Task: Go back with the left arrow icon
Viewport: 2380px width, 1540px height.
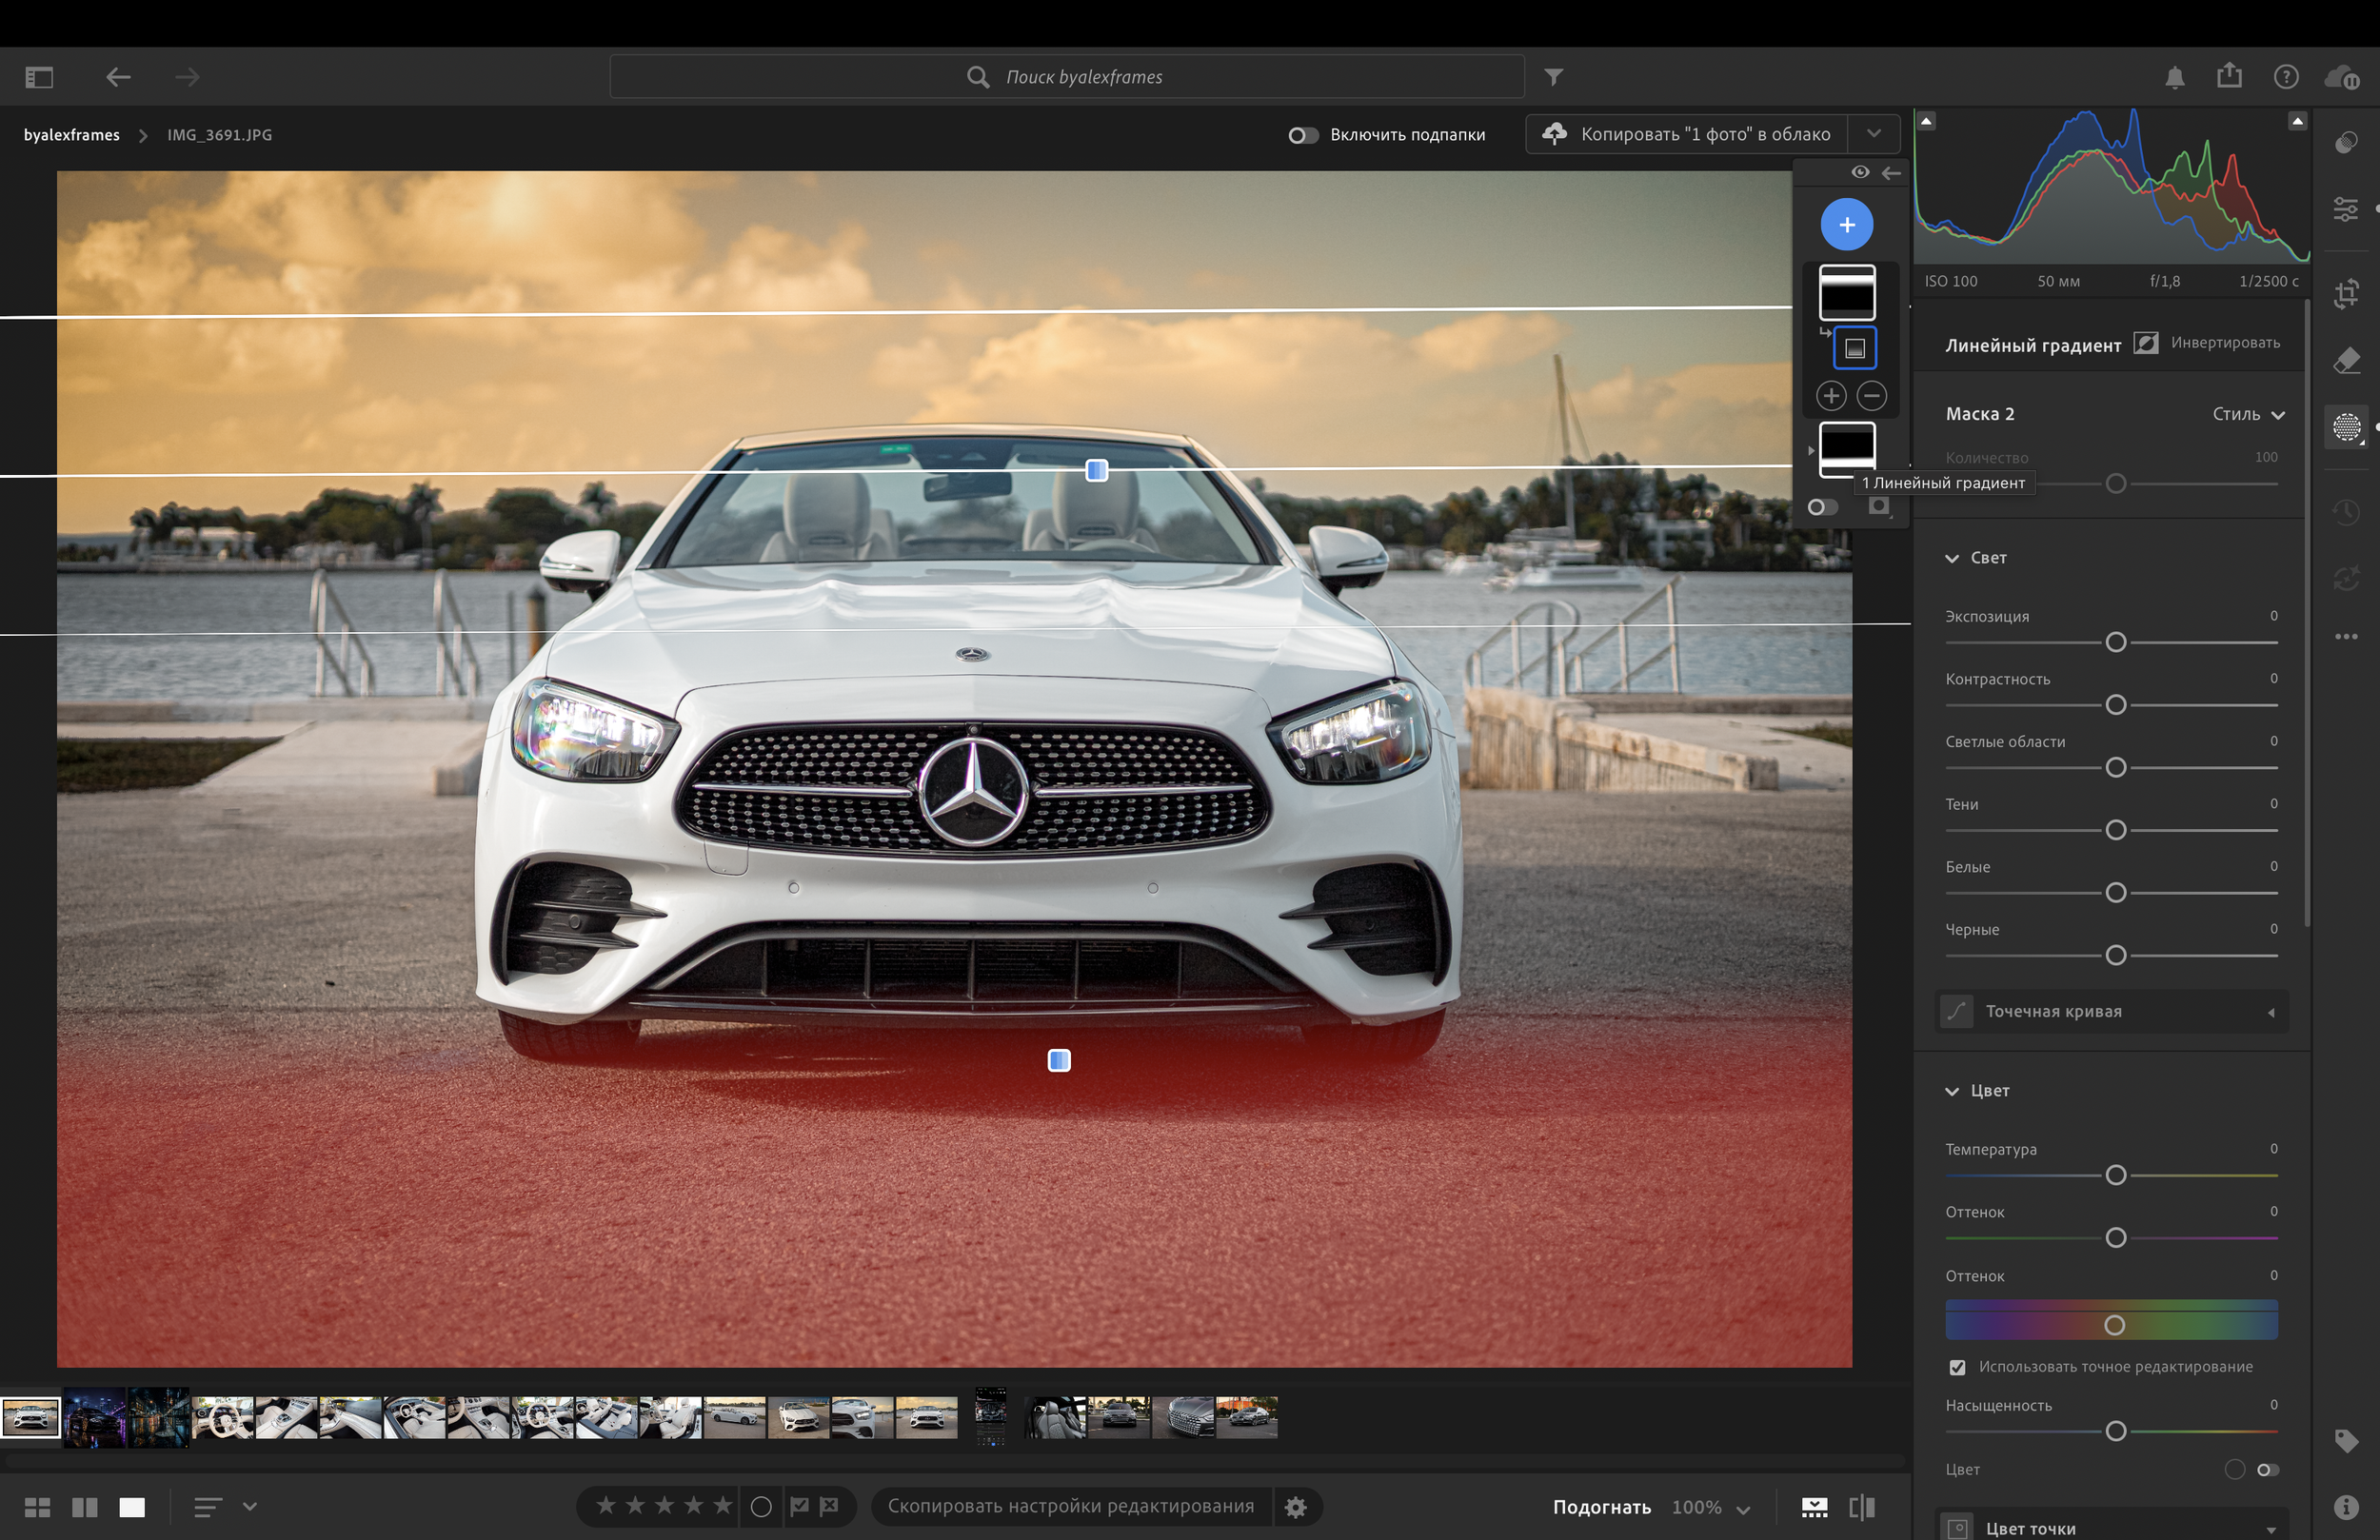Action: 118,77
